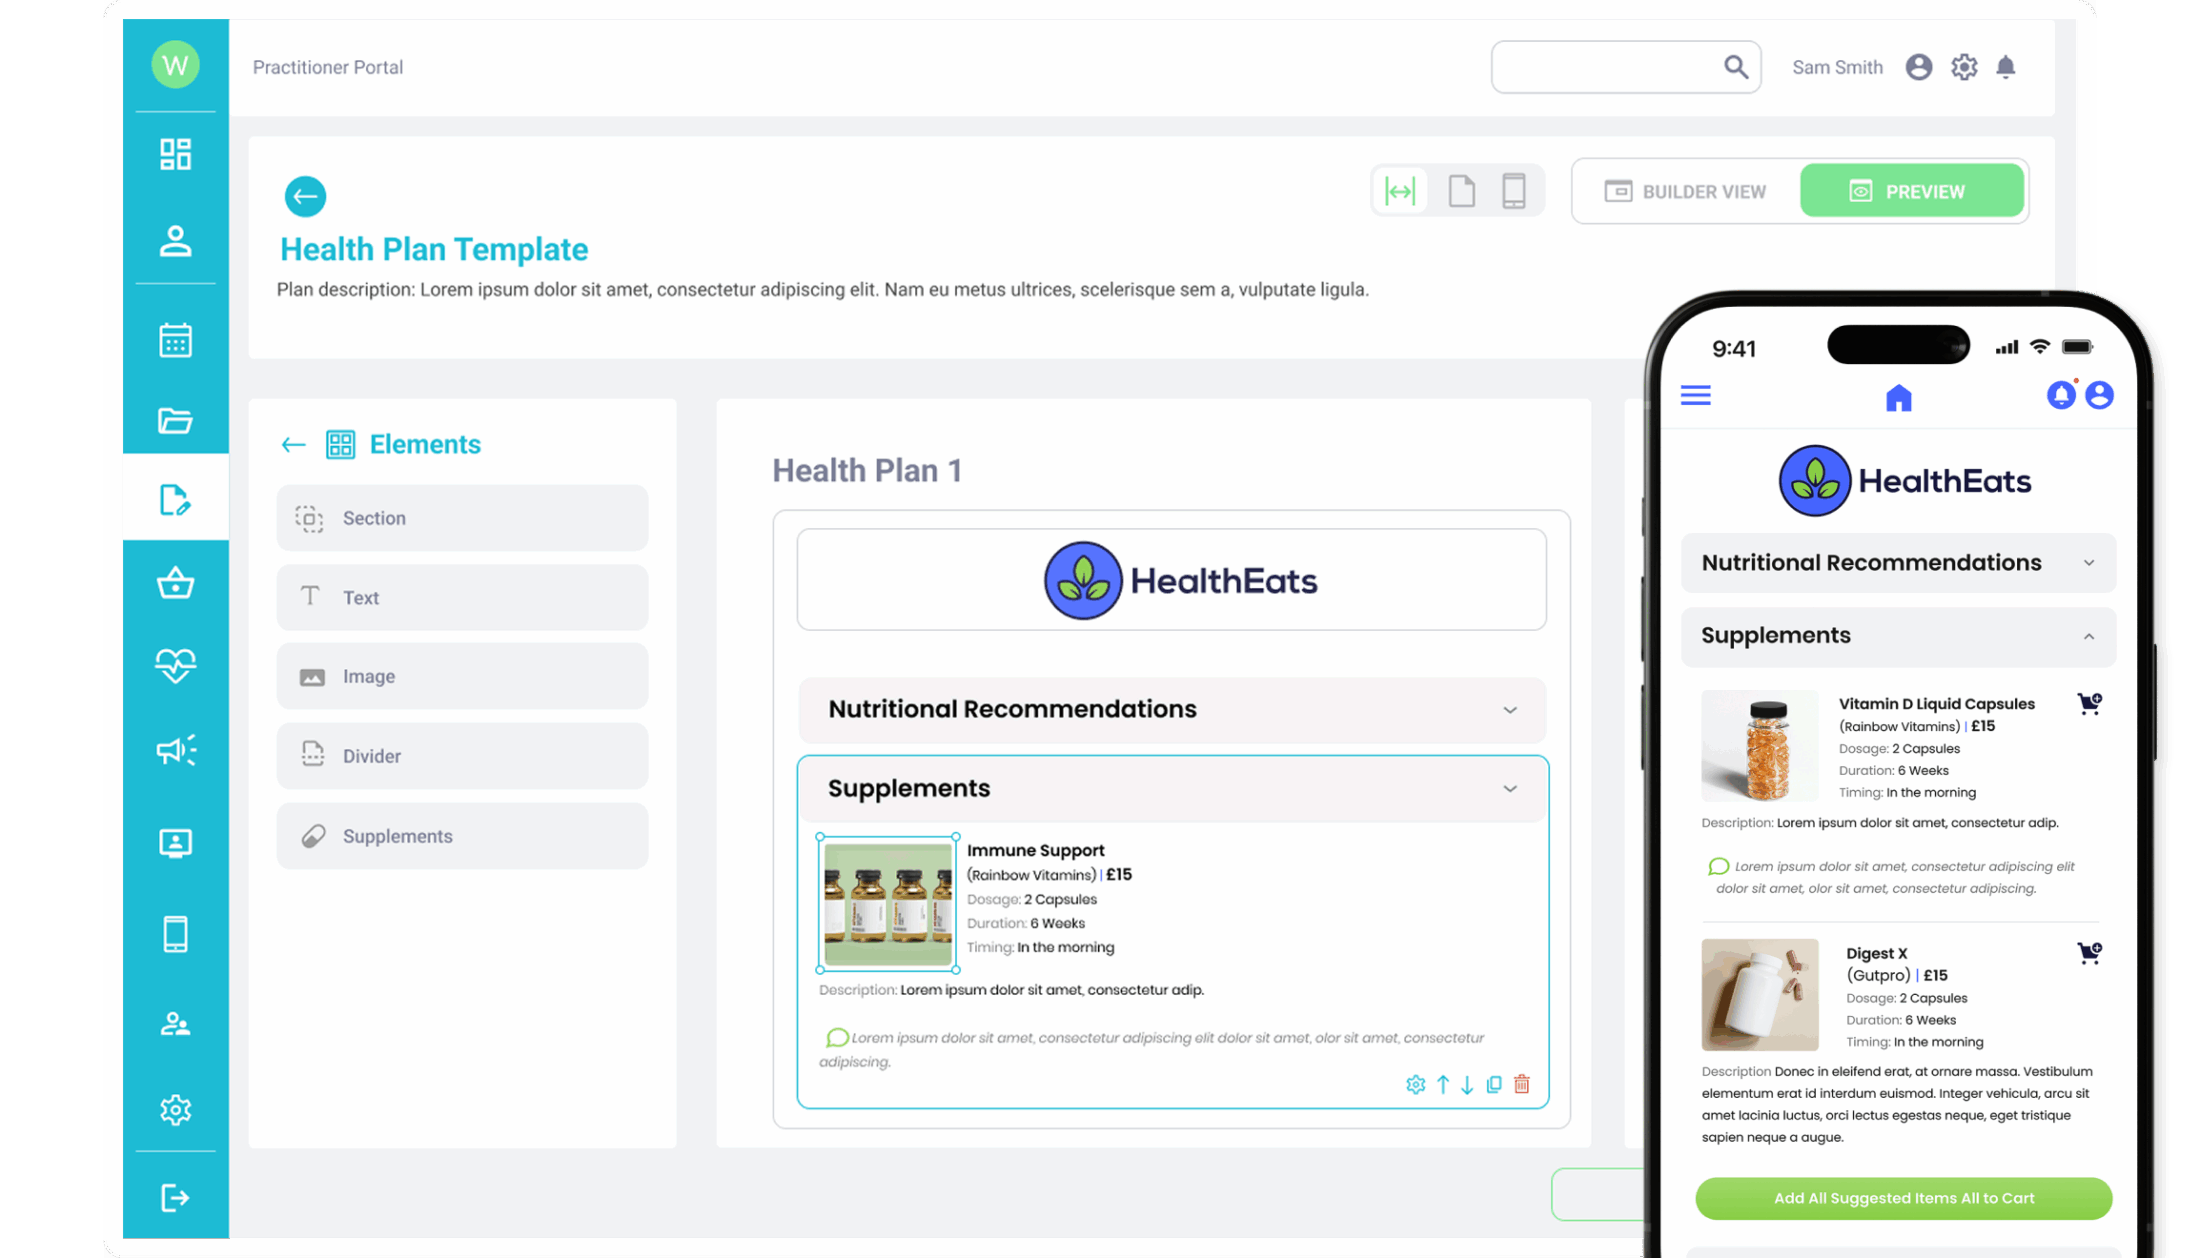
Task: Collapse the Supplements section chevron in the builder
Action: tap(1510, 789)
